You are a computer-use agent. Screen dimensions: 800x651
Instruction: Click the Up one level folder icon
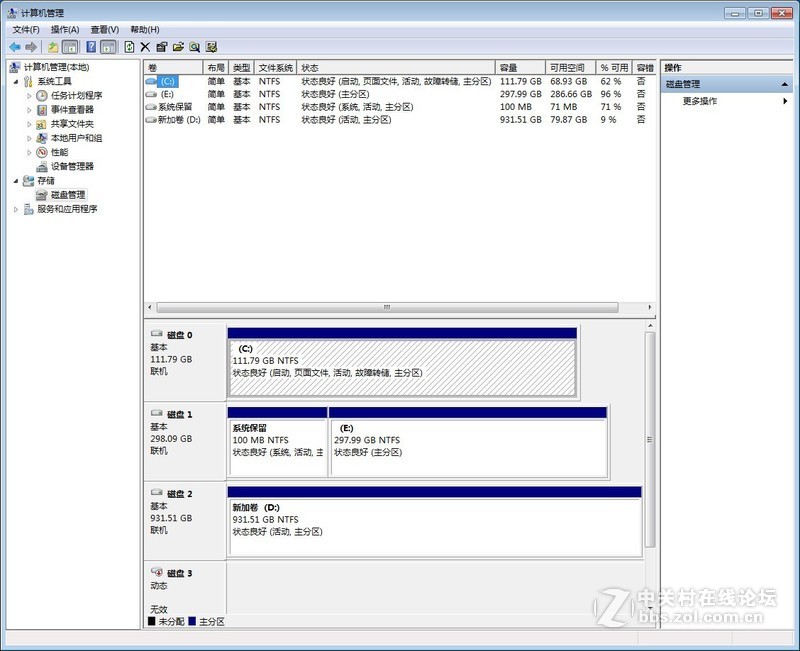53,47
